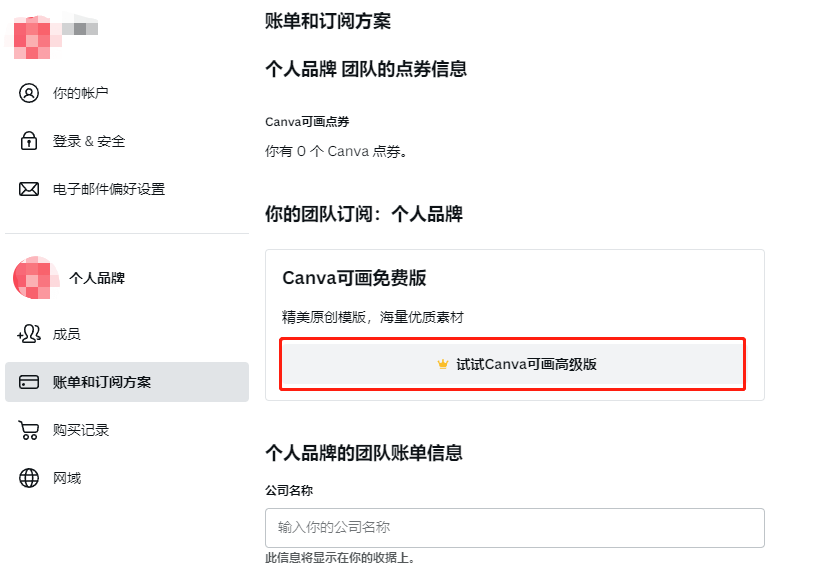The width and height of the screenshot is (825, 578).
Task: Click the lock icon for 登录 & 安全
Action: point(29,141)
